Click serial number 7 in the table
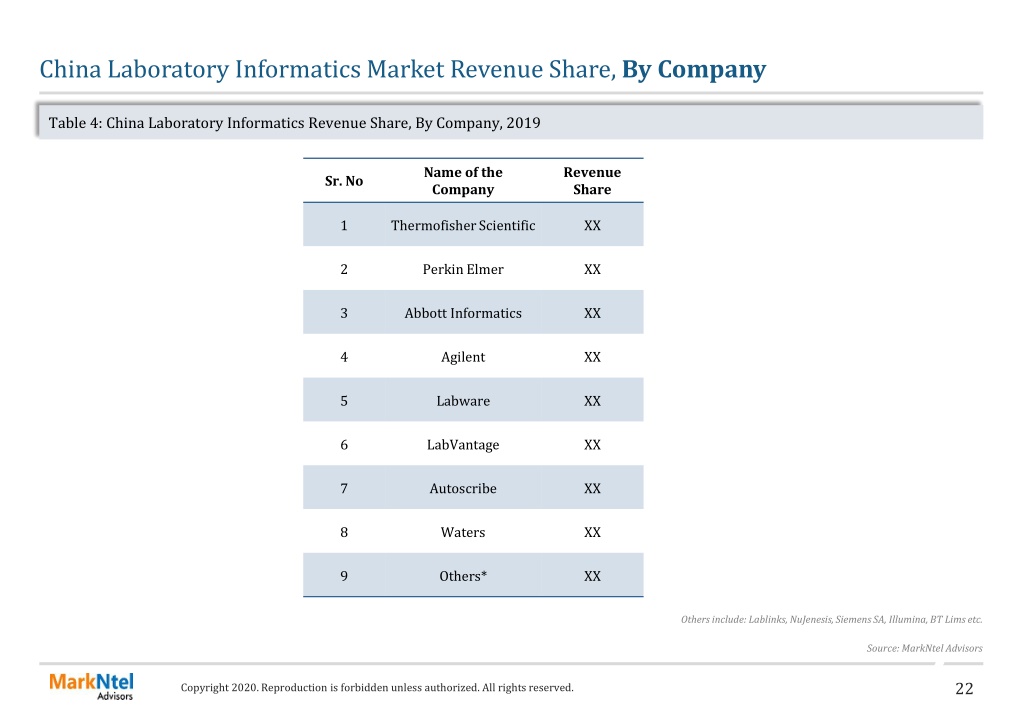This screenshot has width=1023, height=708. pyautogui.click(x=344, y=488)
